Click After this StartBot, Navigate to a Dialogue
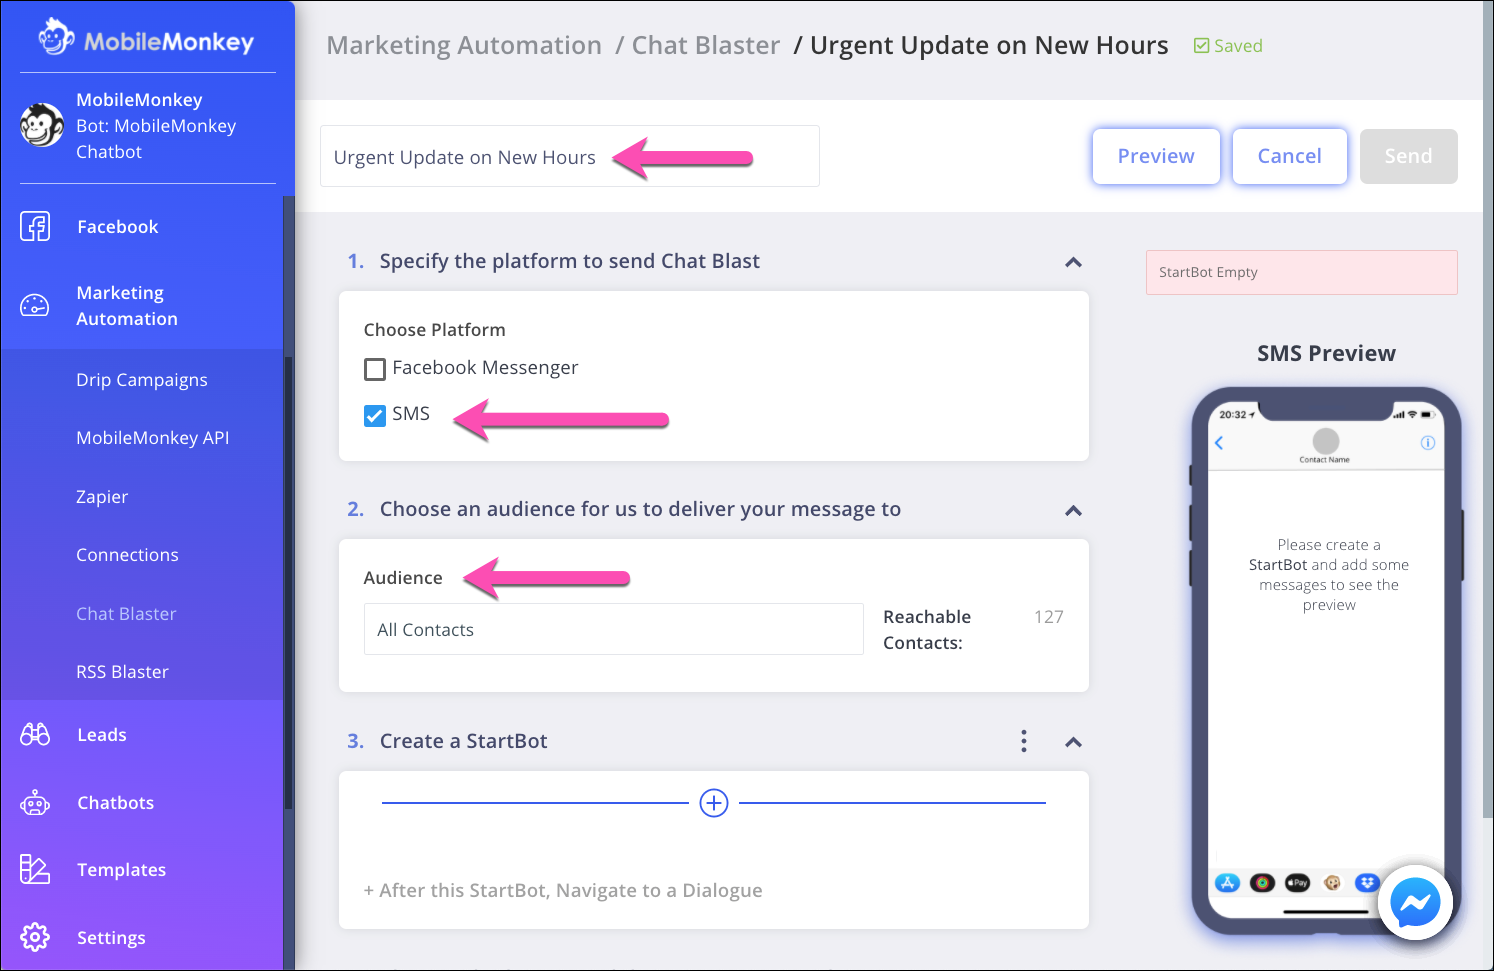The image size is (1494, 971). click(x=563, y=890)
